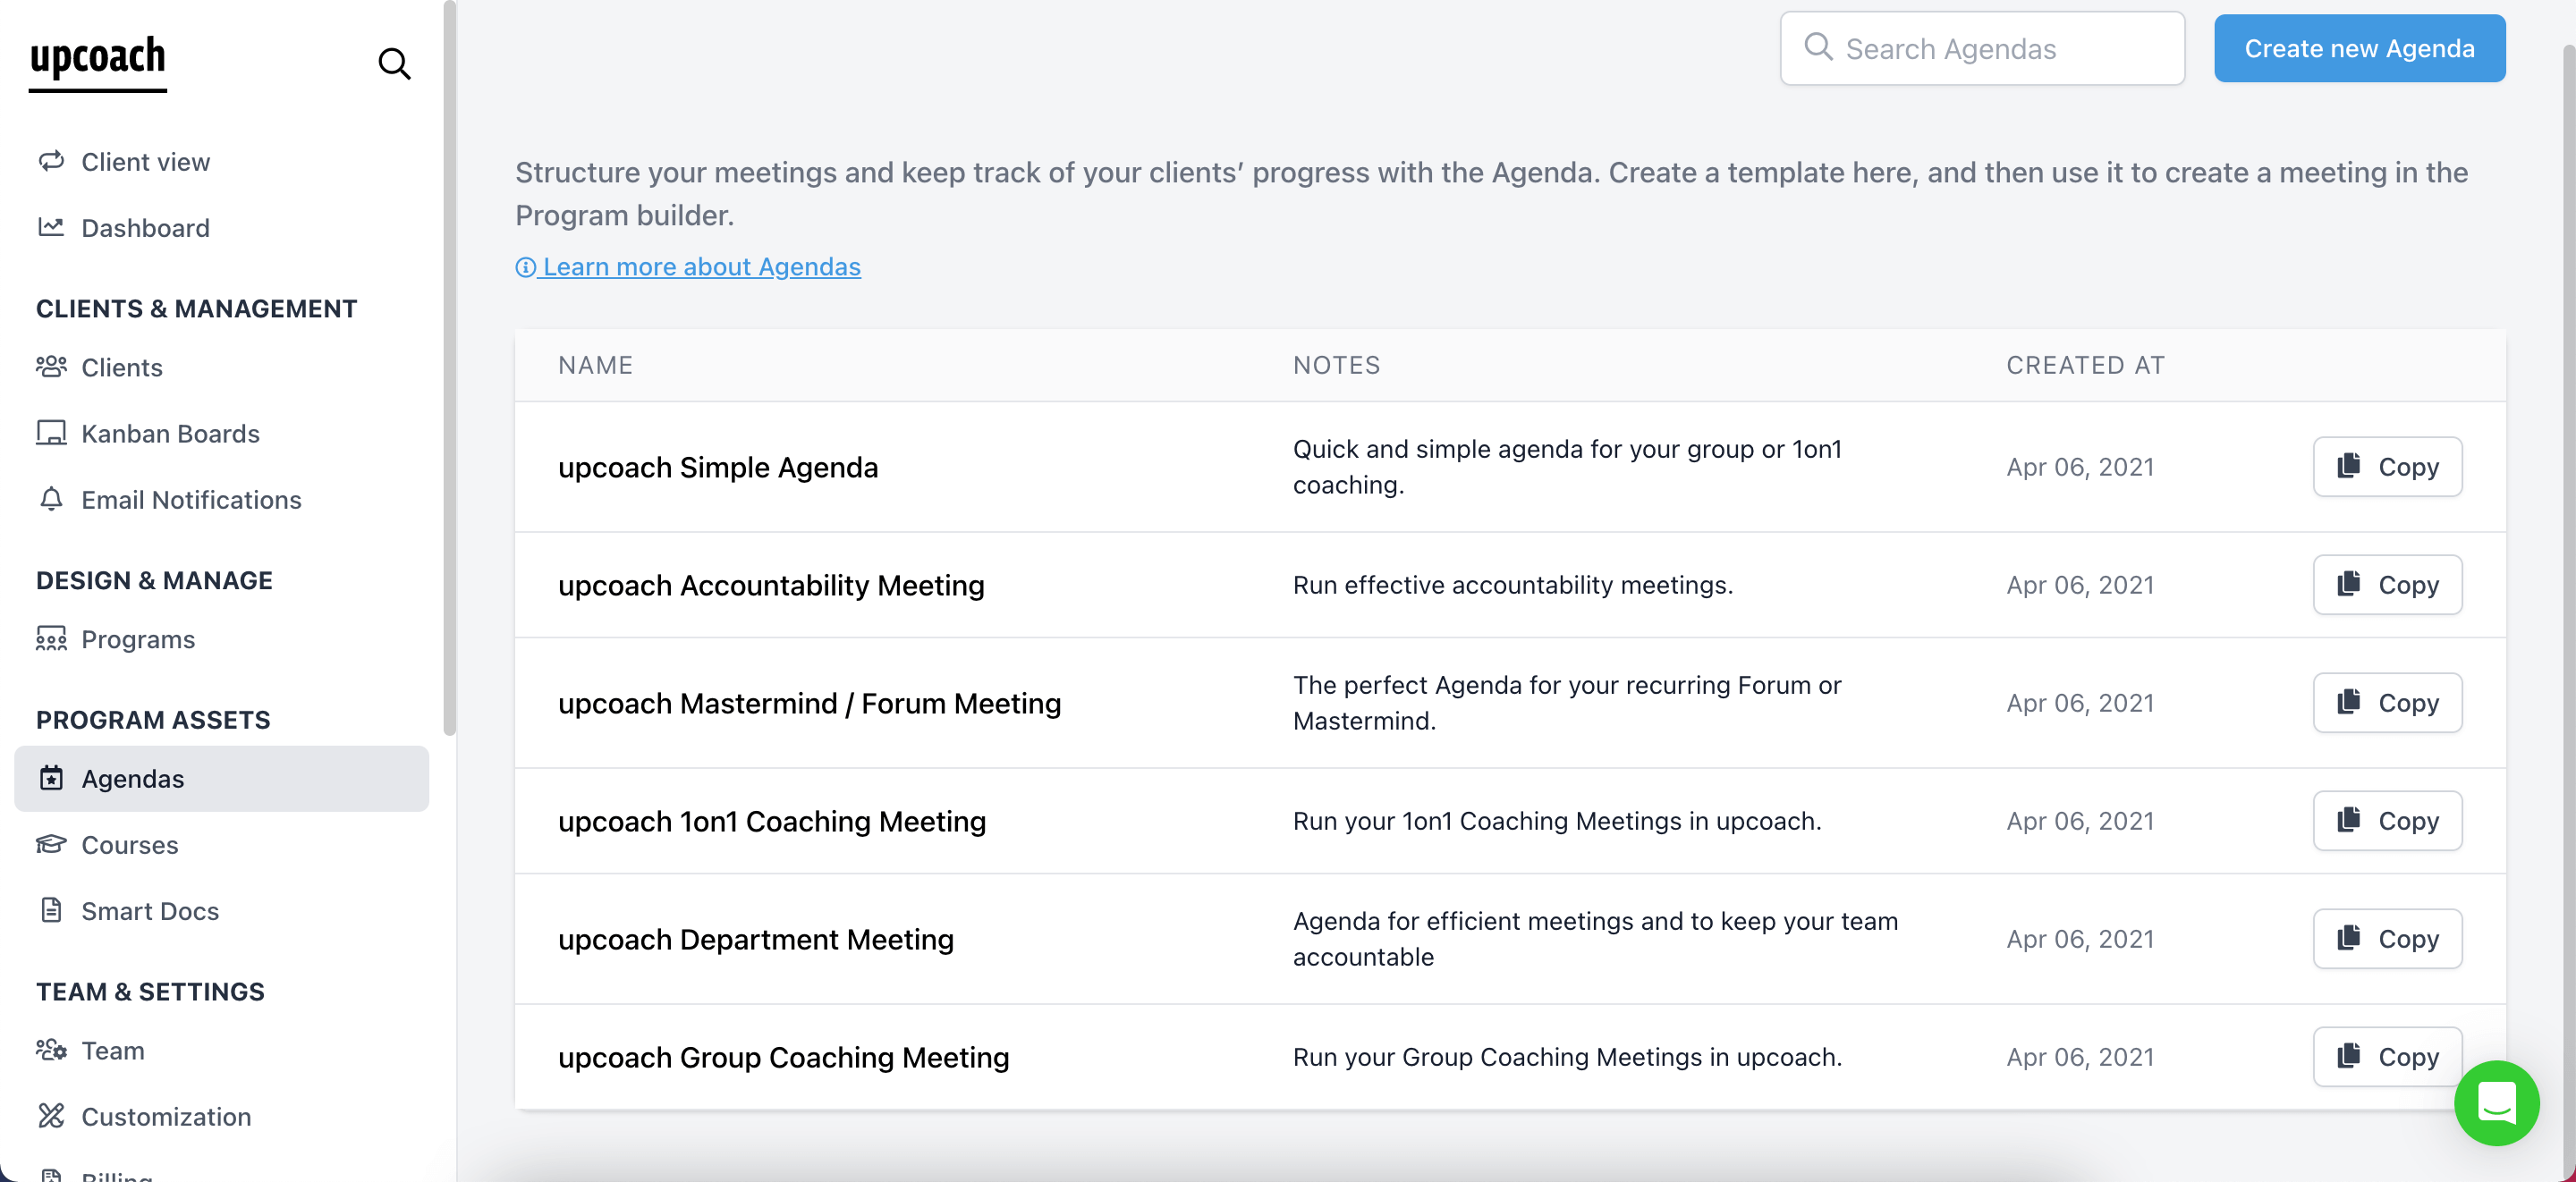
Task: Open Kanban Boards via its board icon
Action: tap(52, 433)
